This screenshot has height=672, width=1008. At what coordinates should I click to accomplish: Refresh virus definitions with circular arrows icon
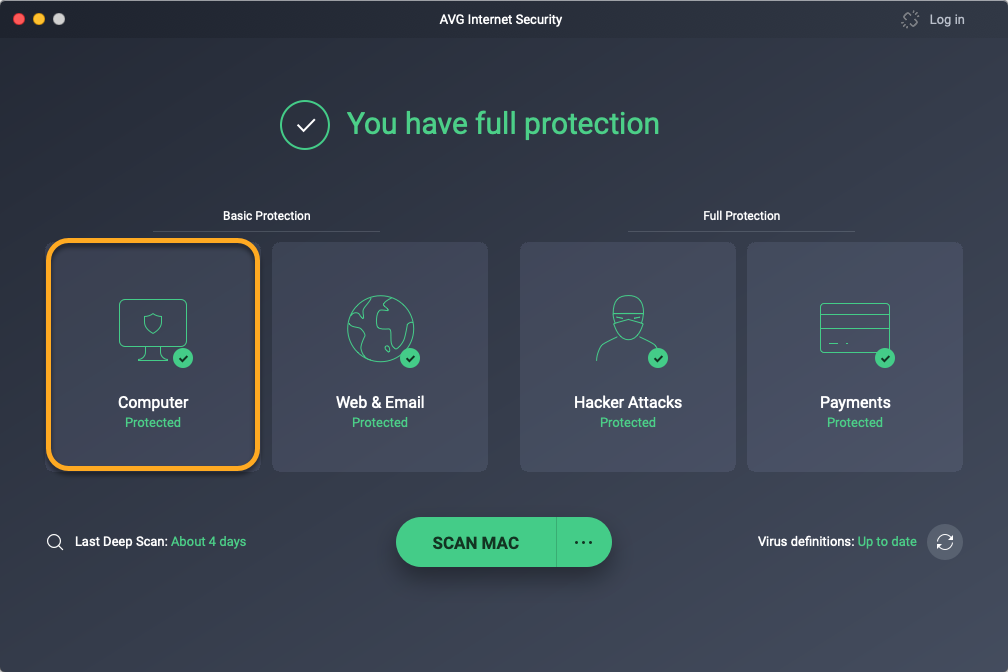coord(944,542)
